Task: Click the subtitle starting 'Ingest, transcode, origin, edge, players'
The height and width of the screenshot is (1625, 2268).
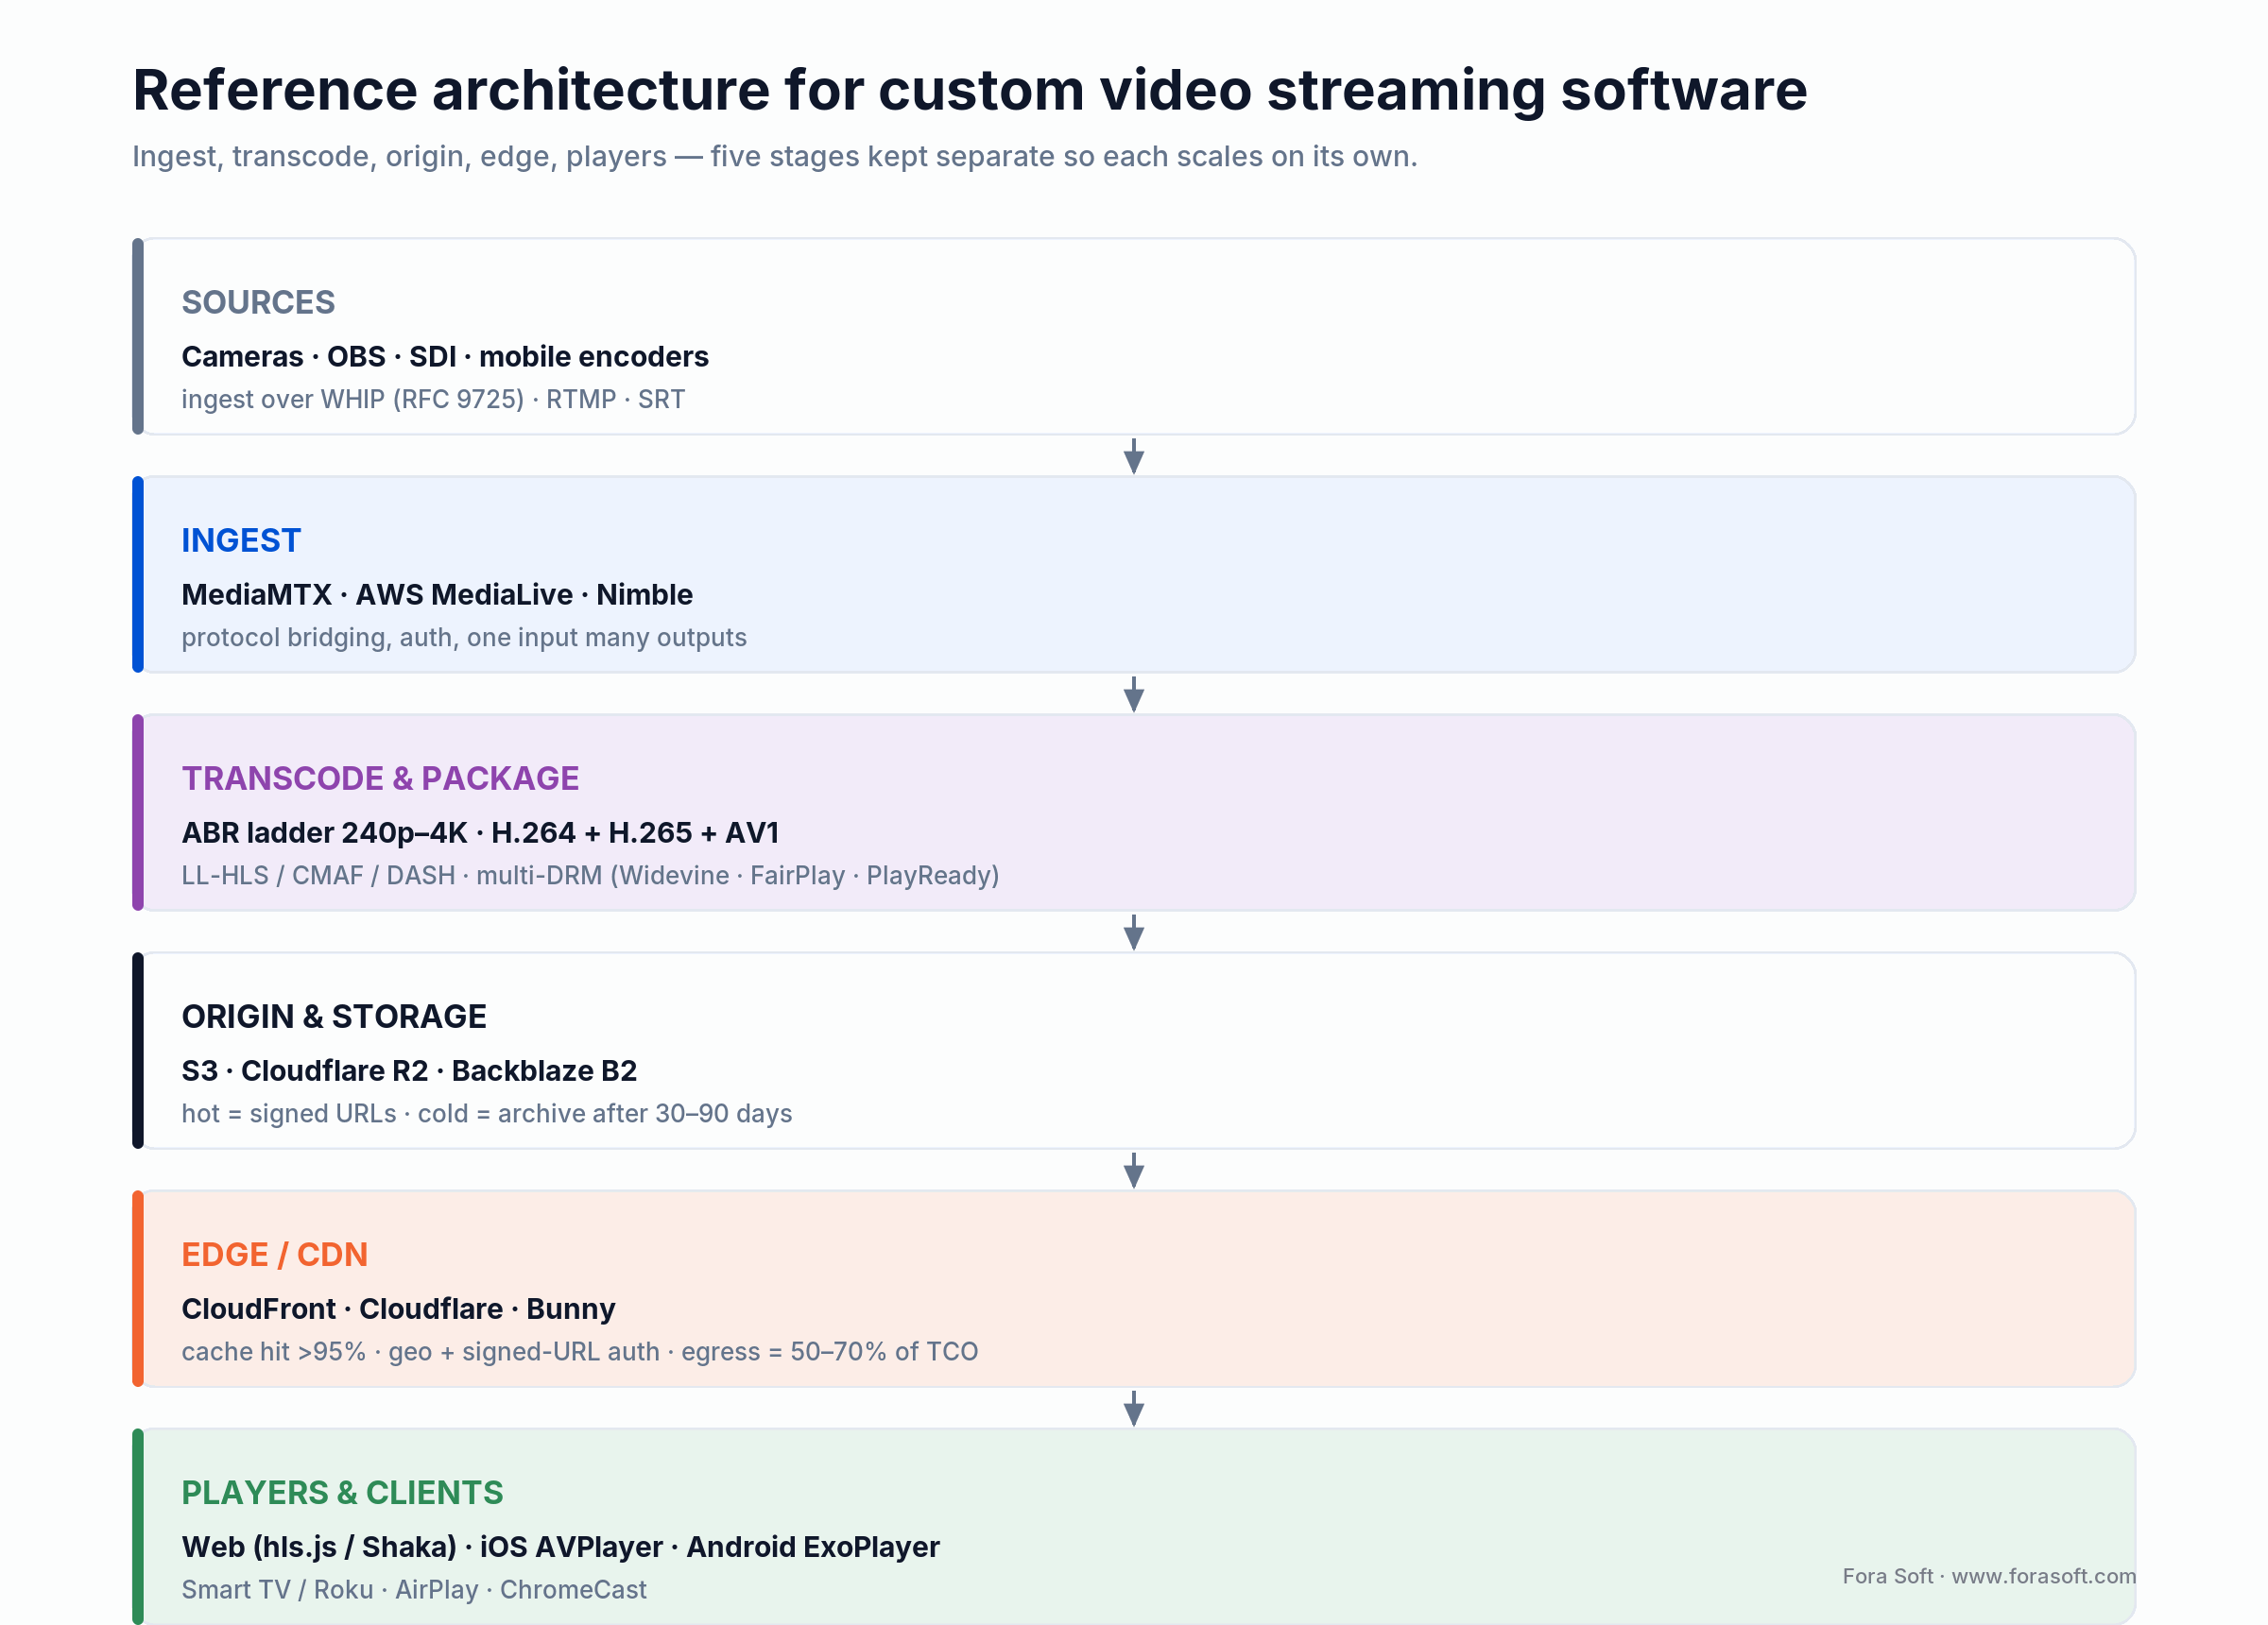Action: 774,157
